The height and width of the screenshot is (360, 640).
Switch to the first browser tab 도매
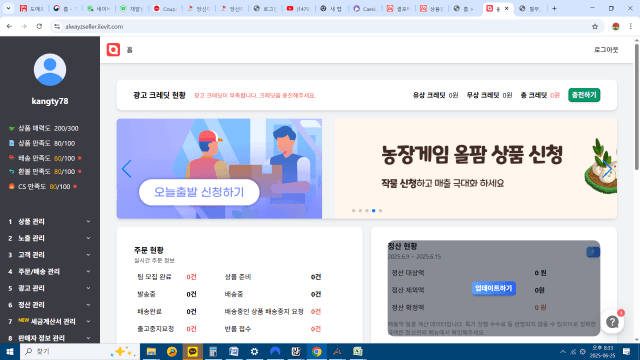coord(32,8)
